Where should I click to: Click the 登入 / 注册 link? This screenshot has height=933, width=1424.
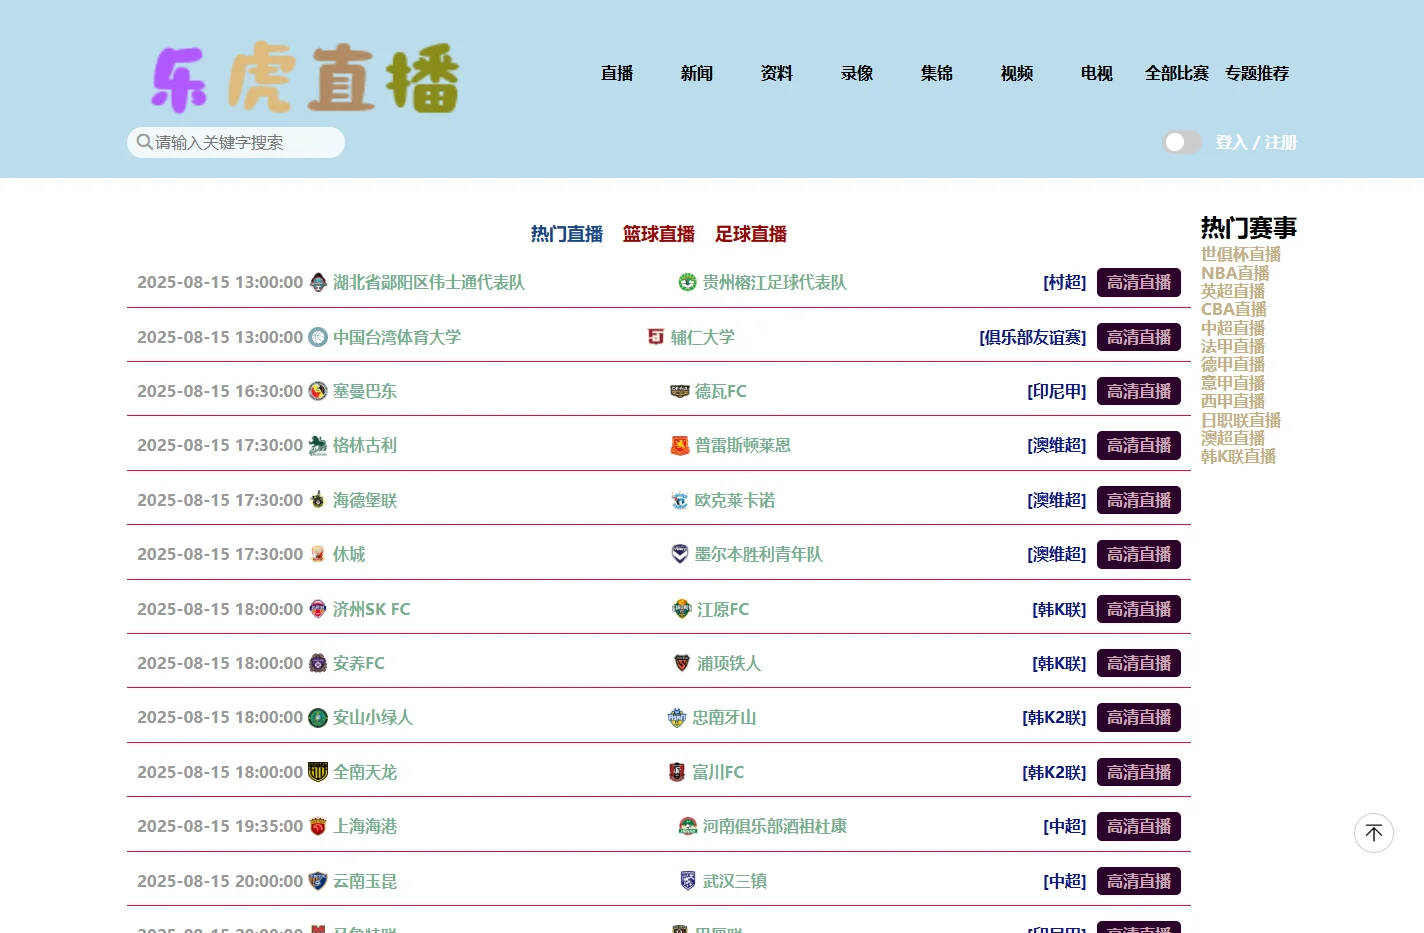[x=1256, y=142]
